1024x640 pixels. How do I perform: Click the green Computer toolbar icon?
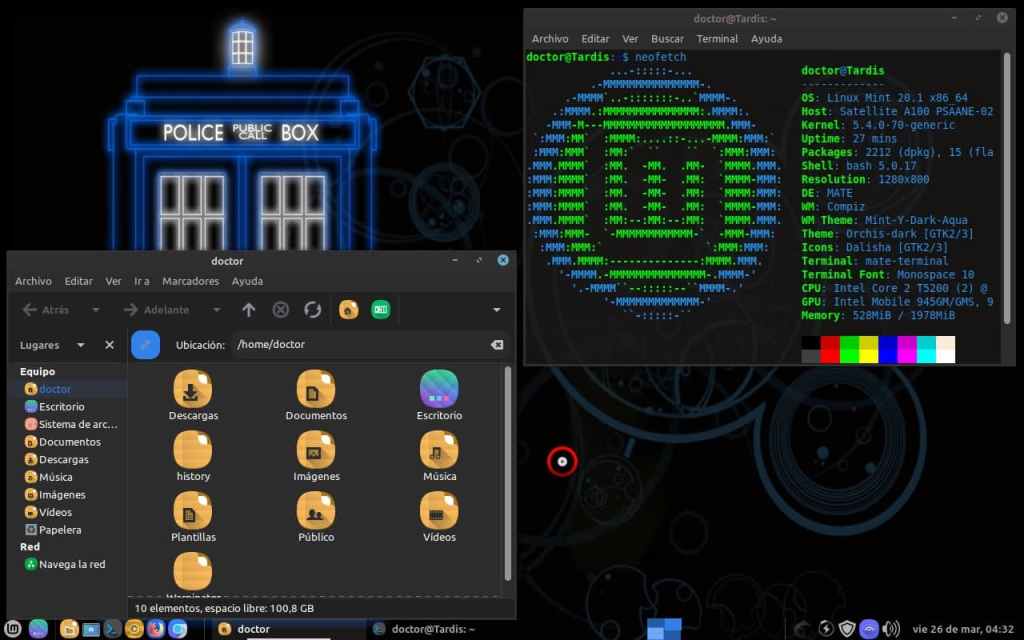point(380,310)
